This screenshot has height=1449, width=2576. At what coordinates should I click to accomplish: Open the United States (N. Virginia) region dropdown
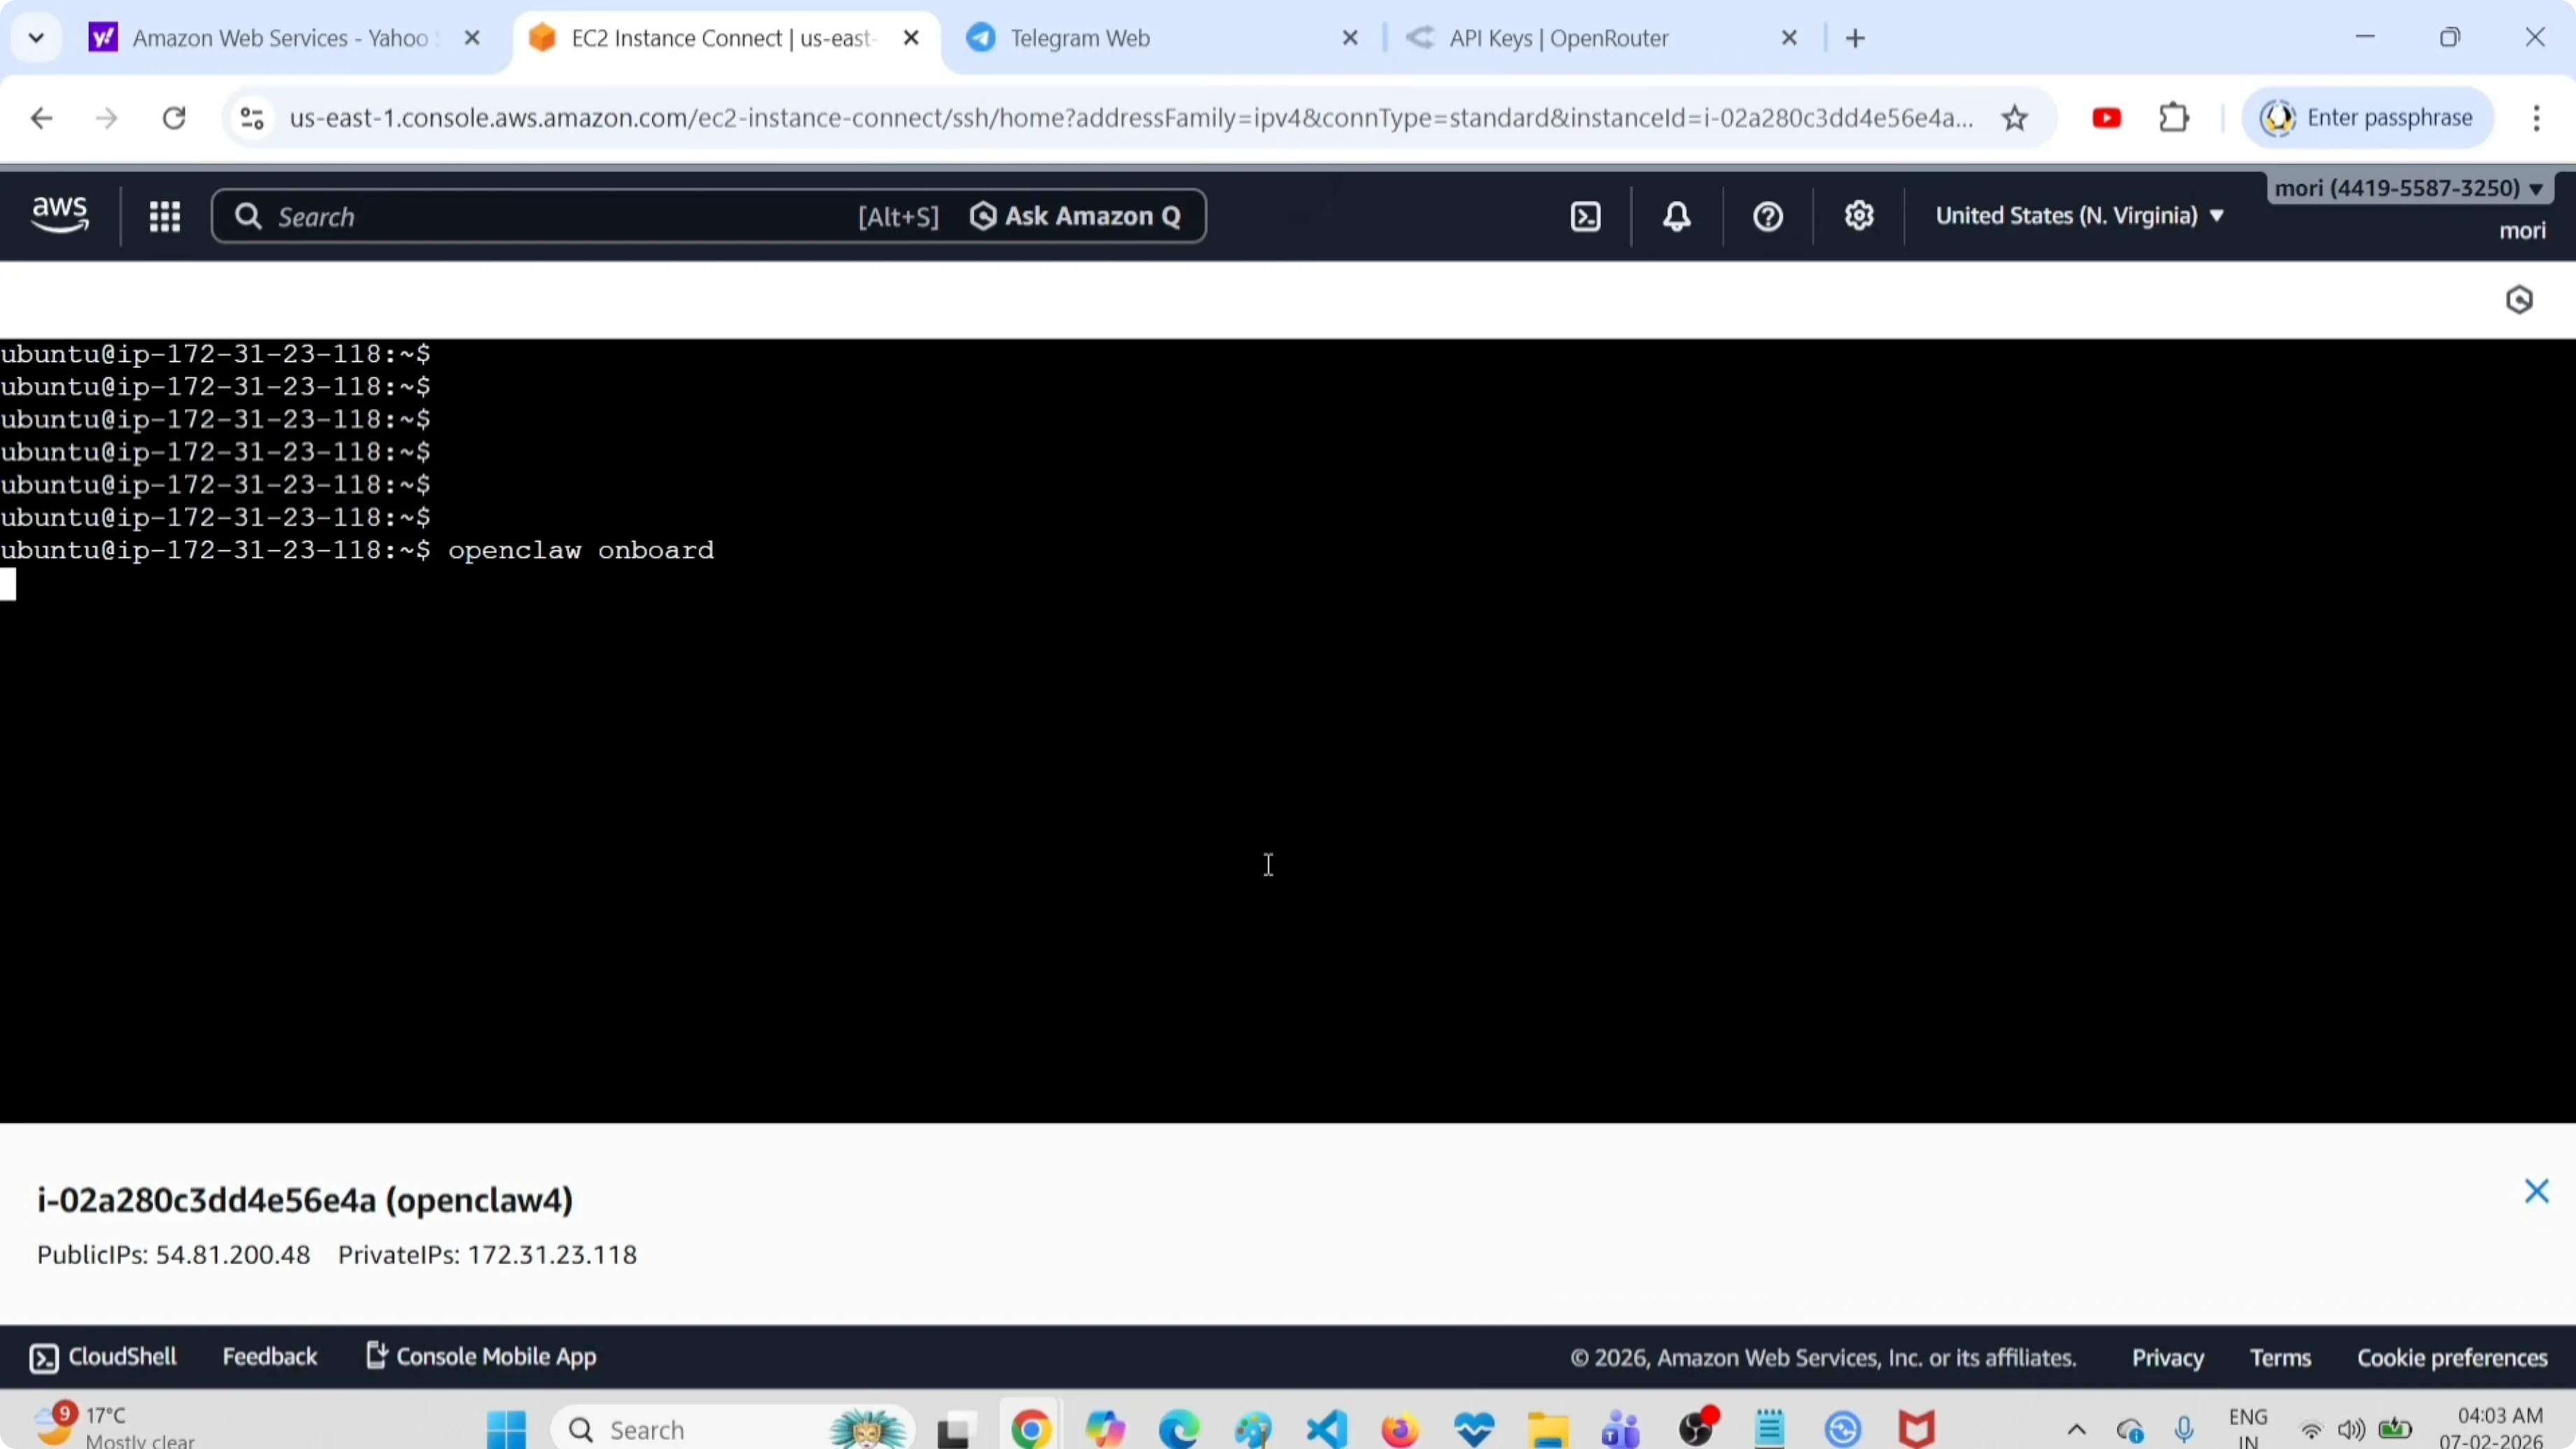[x=2079, y=215]
